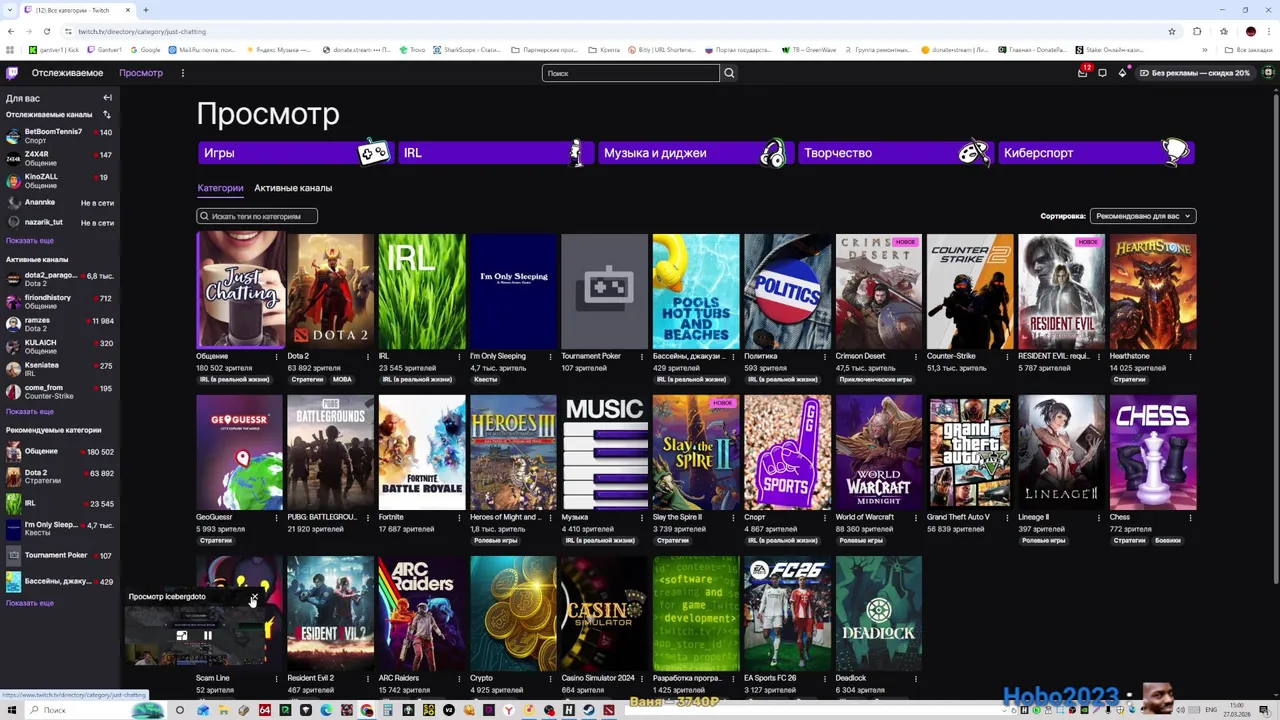Open the 'Все закладки' bookmarks folder

pyautogui.click(x=1250, y=50)
